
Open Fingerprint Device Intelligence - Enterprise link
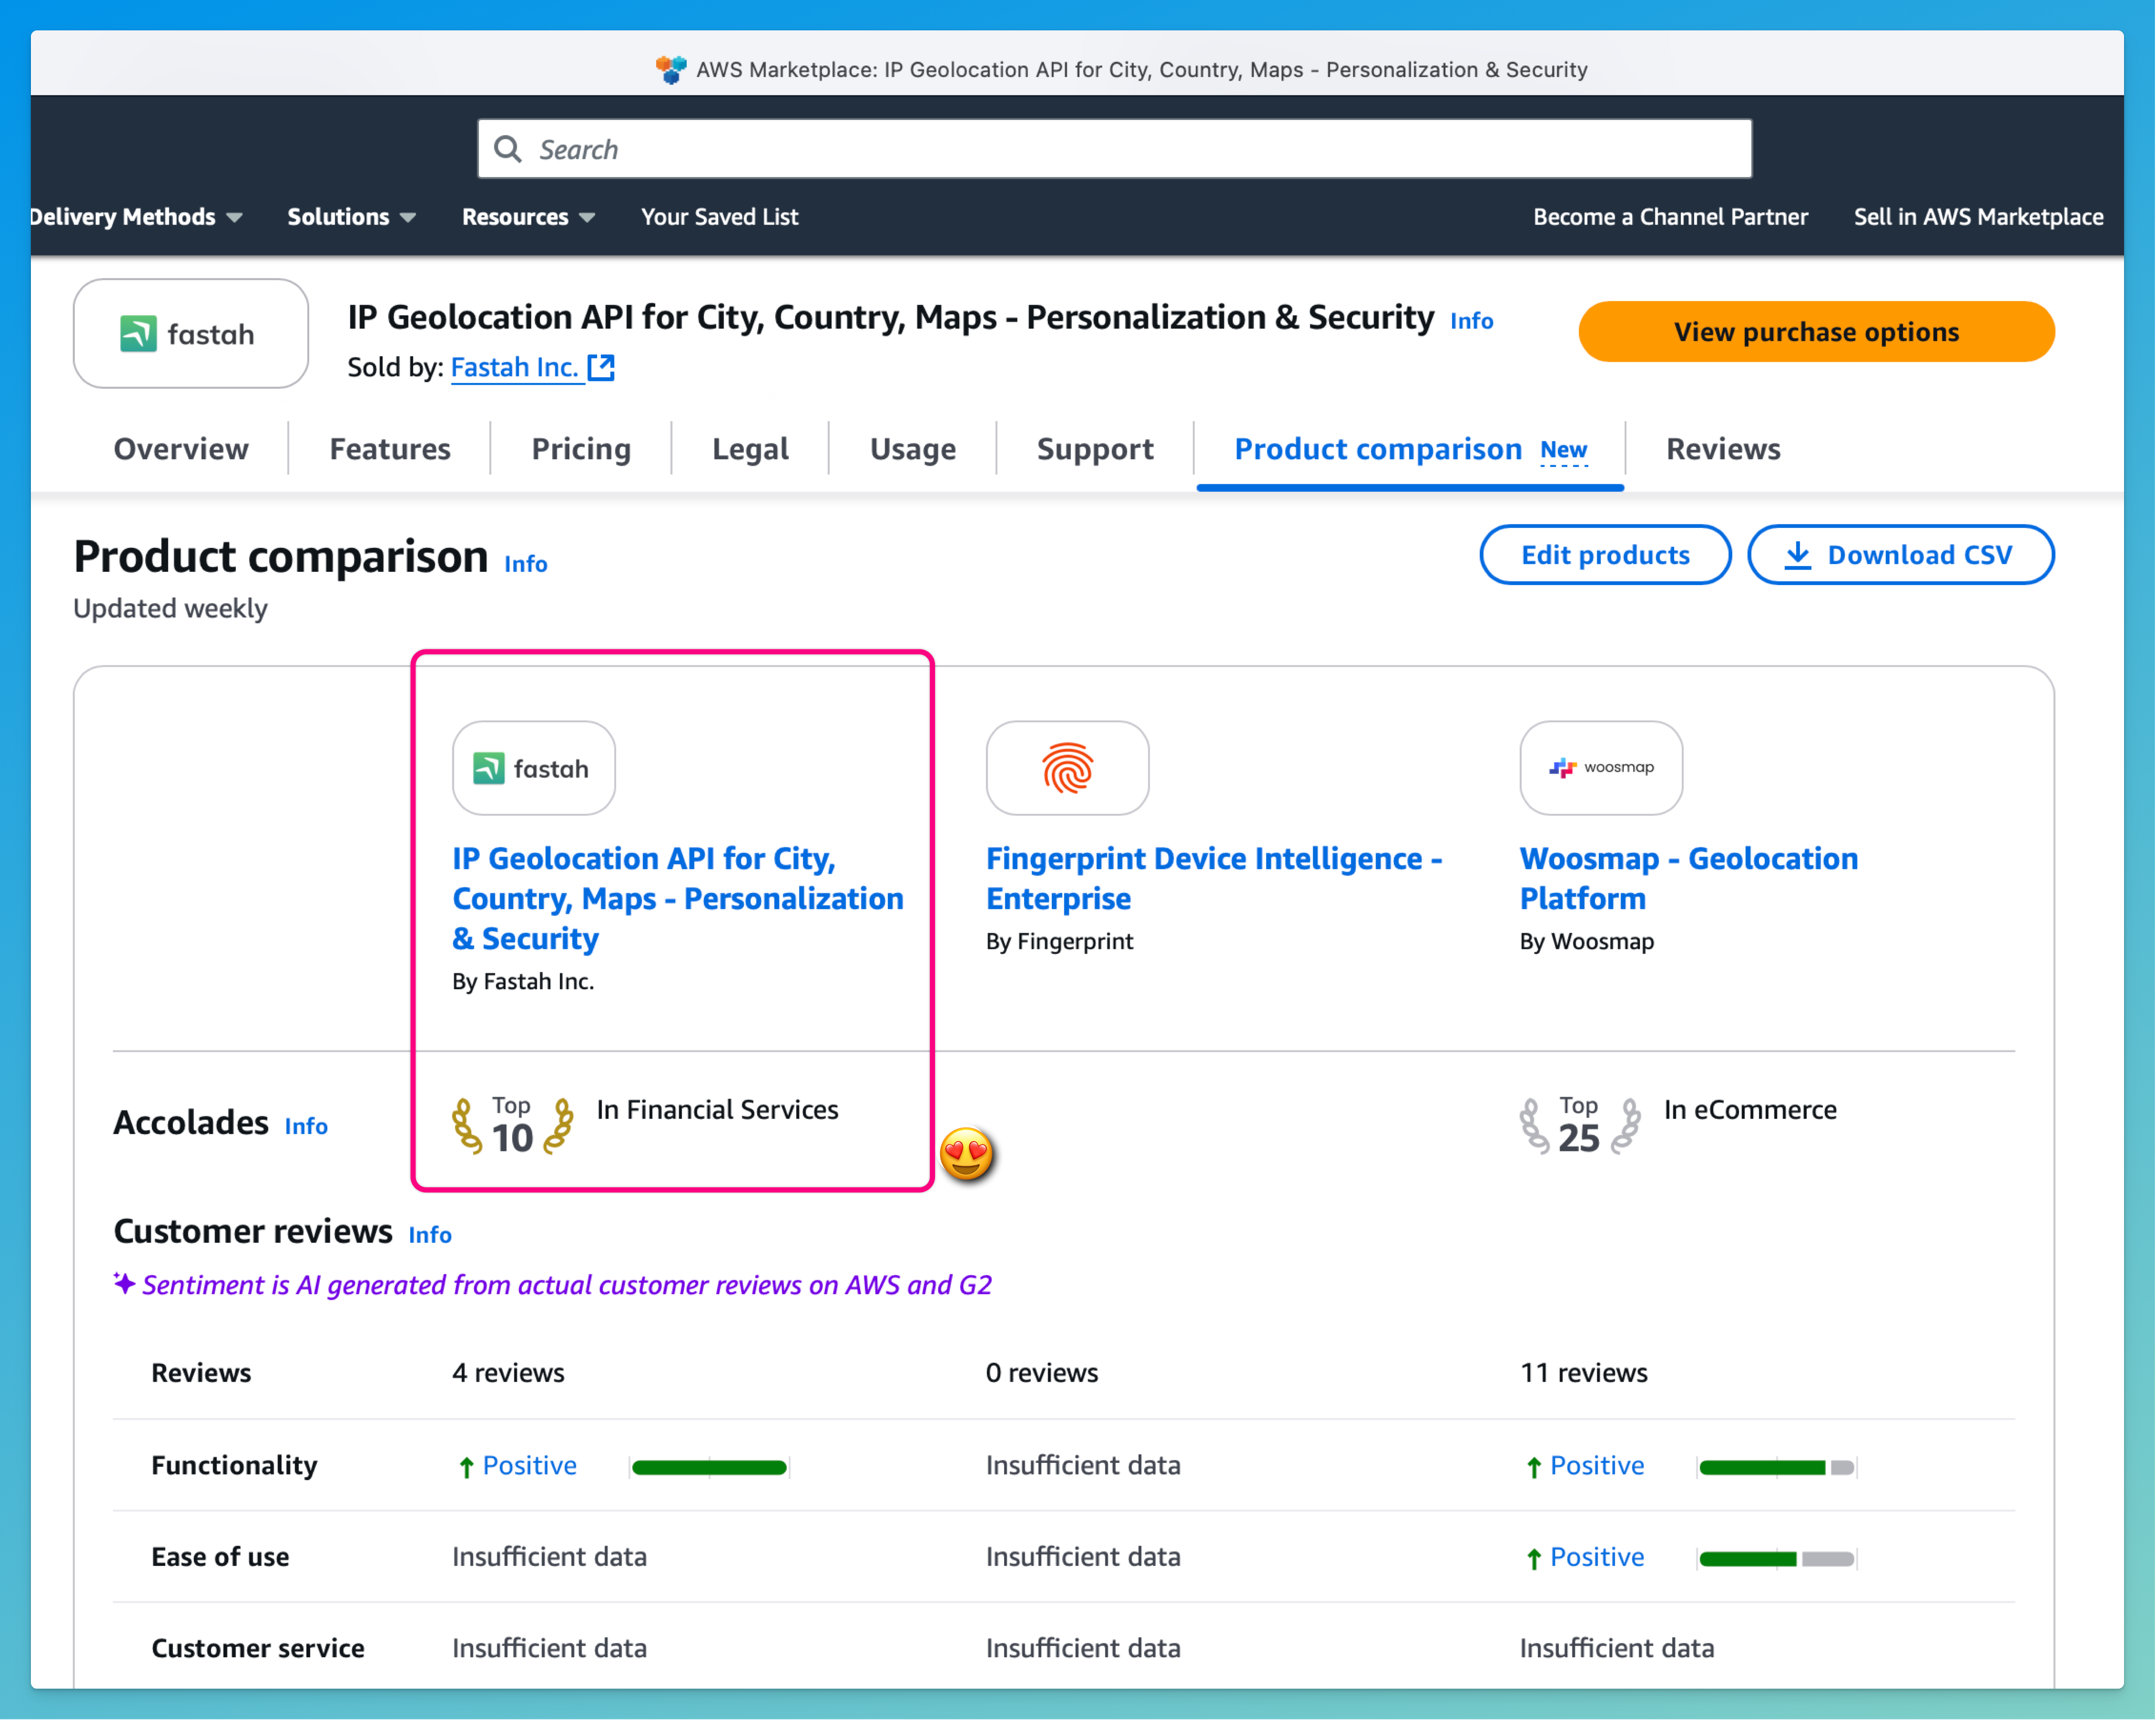[1214, 878]
